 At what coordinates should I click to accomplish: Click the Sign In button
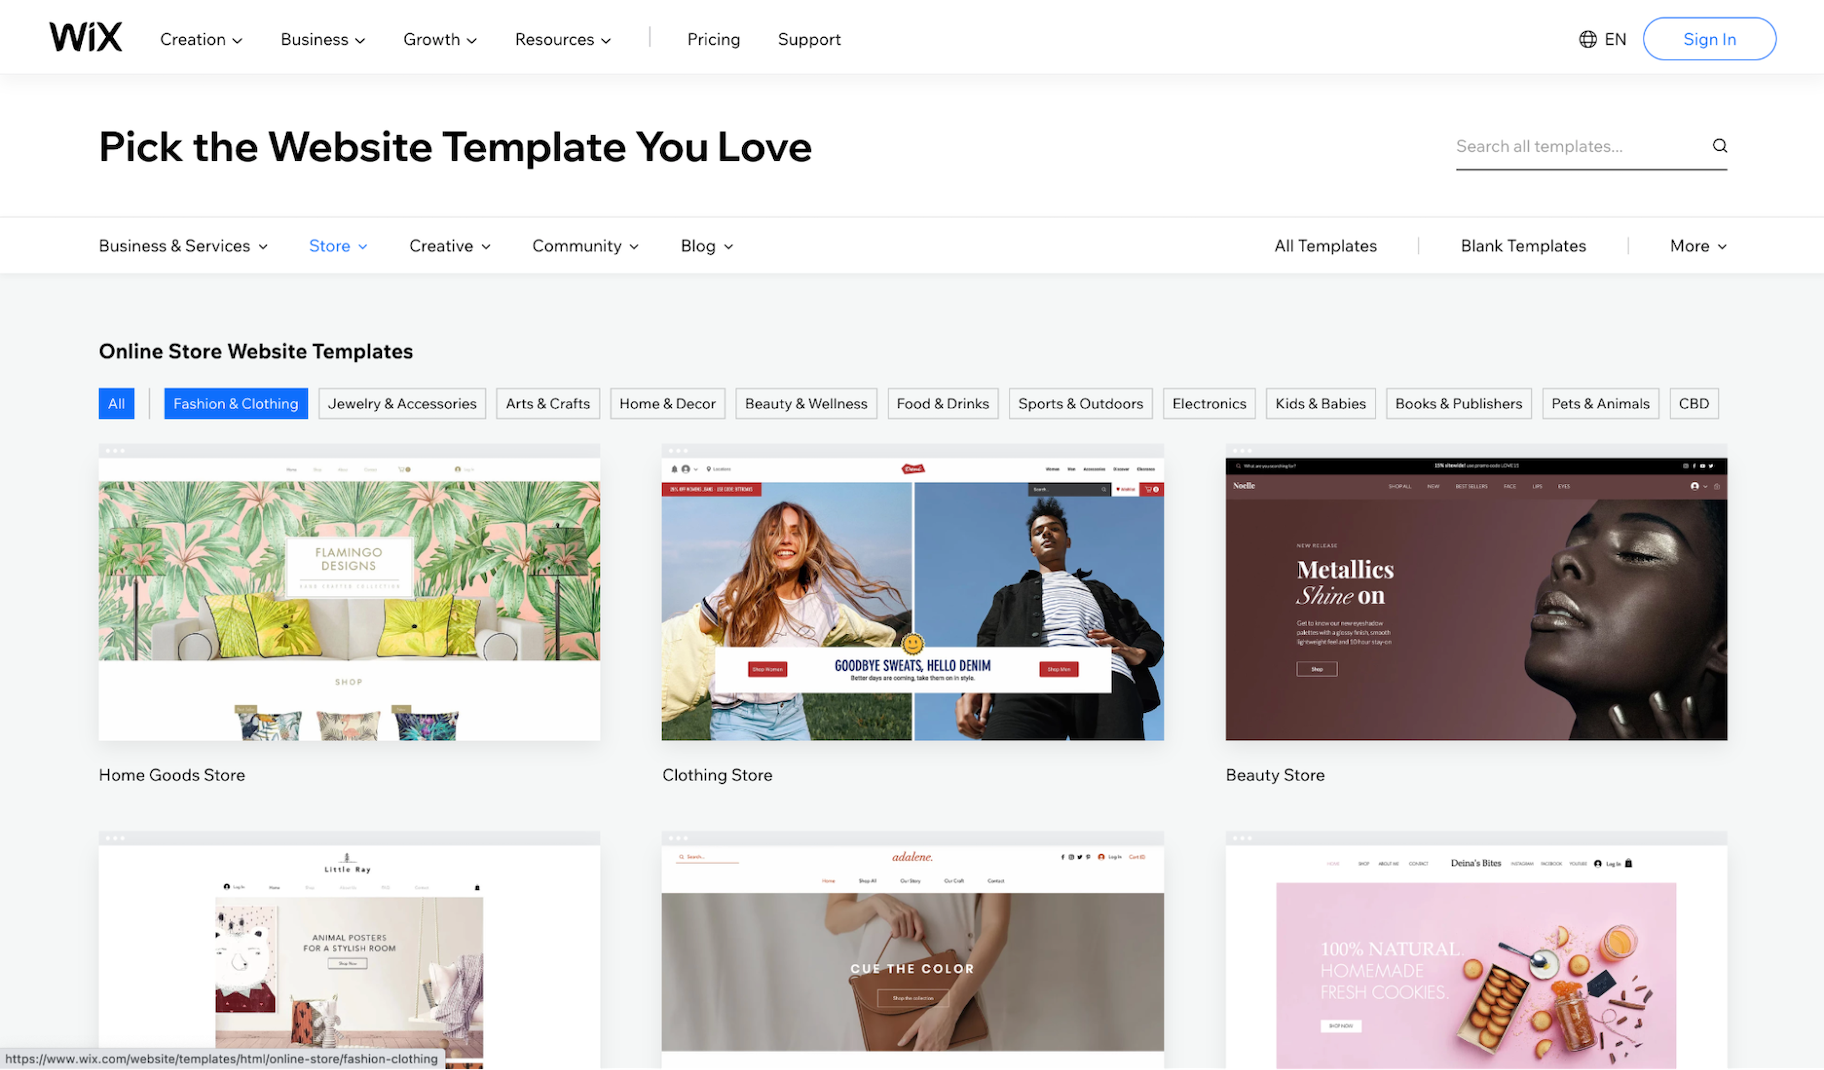[1709, 39]
